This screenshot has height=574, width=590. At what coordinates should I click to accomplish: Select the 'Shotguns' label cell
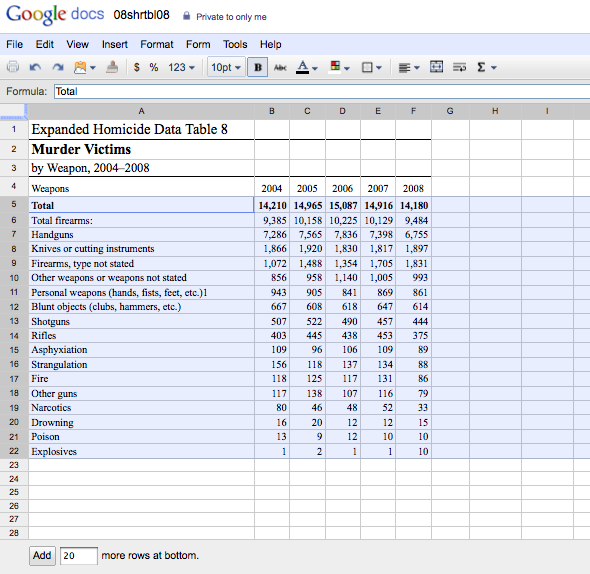[x=141, y=321]
